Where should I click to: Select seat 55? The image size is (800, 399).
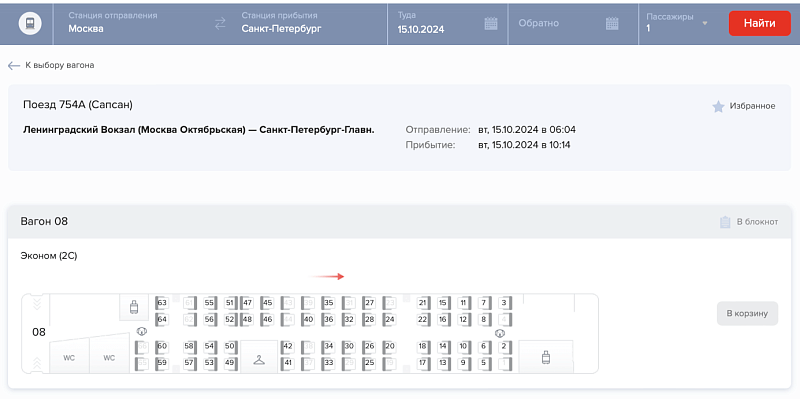click(209, 303)
